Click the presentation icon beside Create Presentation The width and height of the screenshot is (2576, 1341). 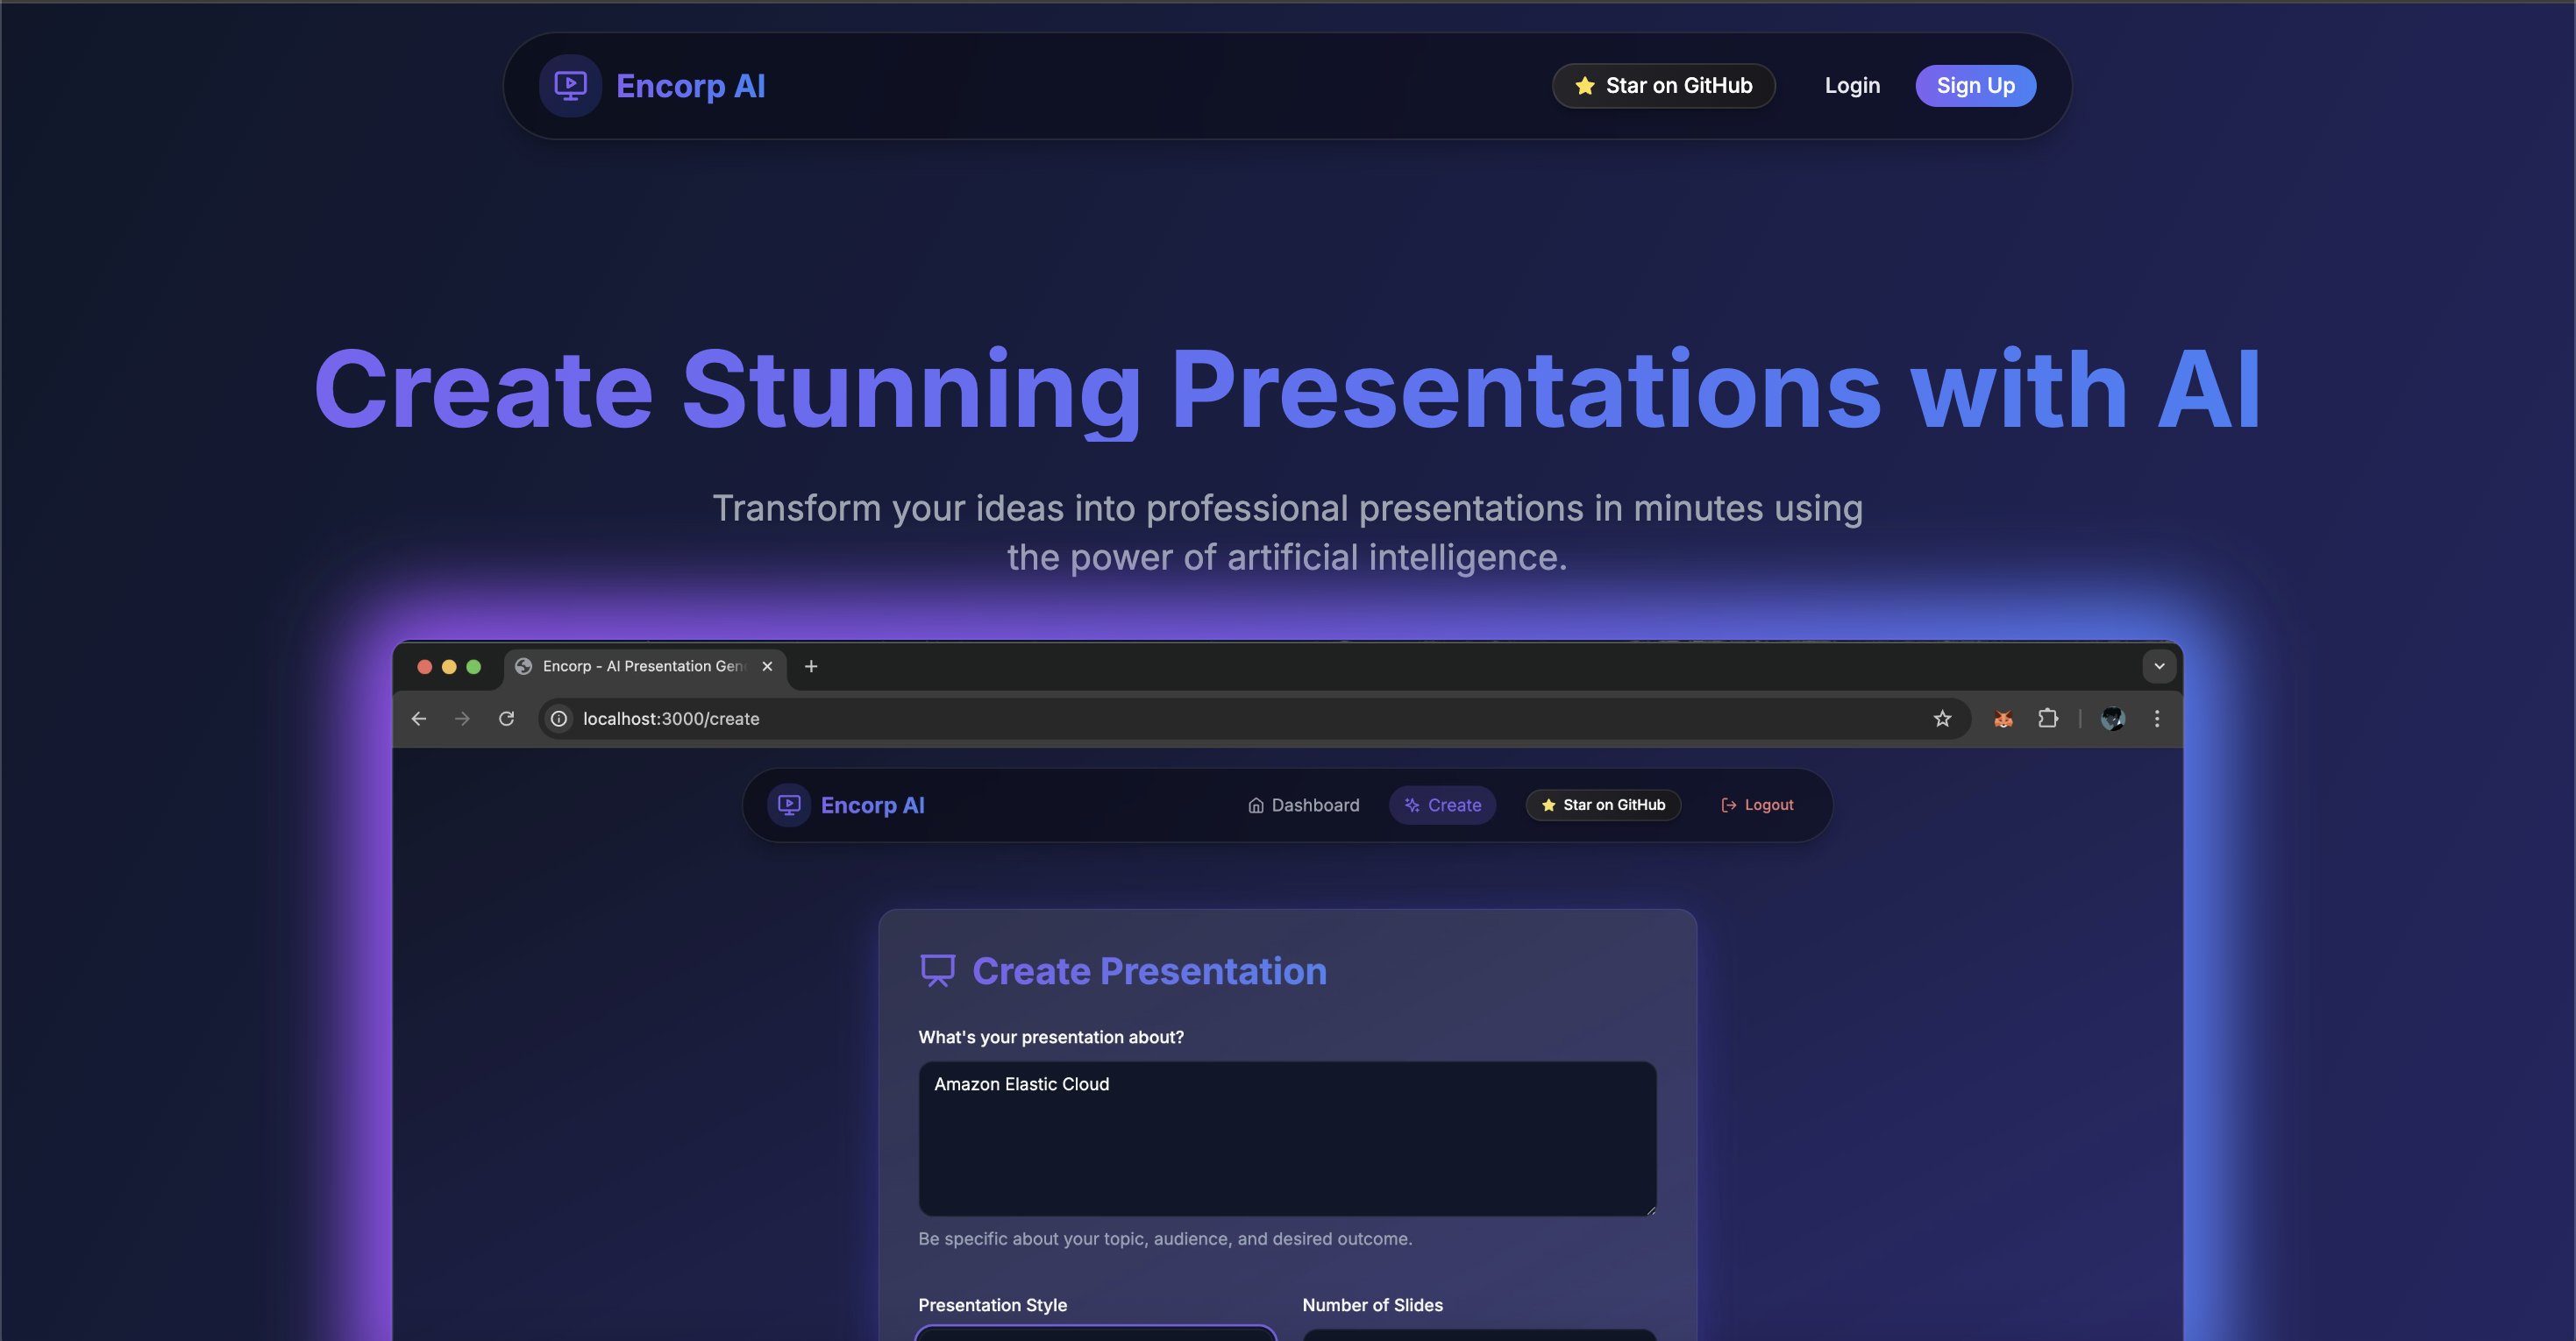pos(937,971)
